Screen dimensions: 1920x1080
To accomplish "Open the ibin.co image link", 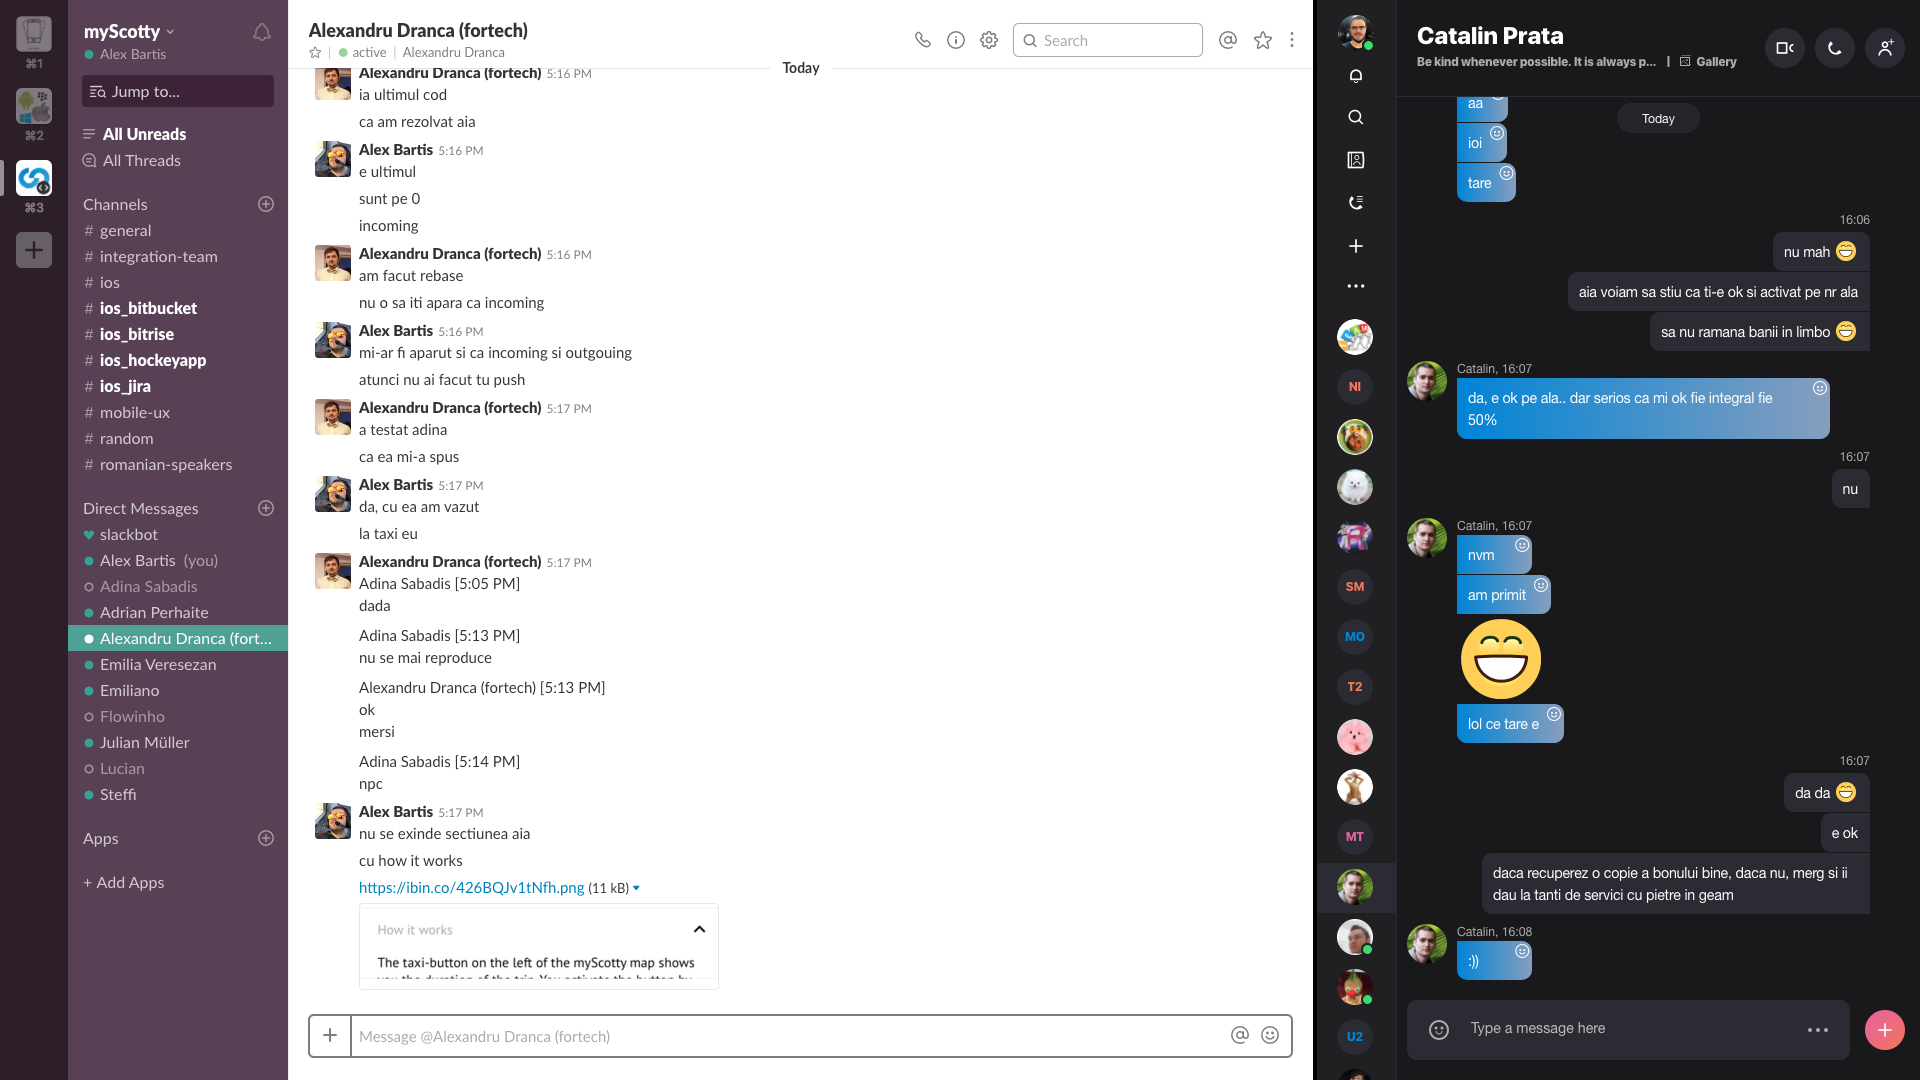I will tap(471, 888).
